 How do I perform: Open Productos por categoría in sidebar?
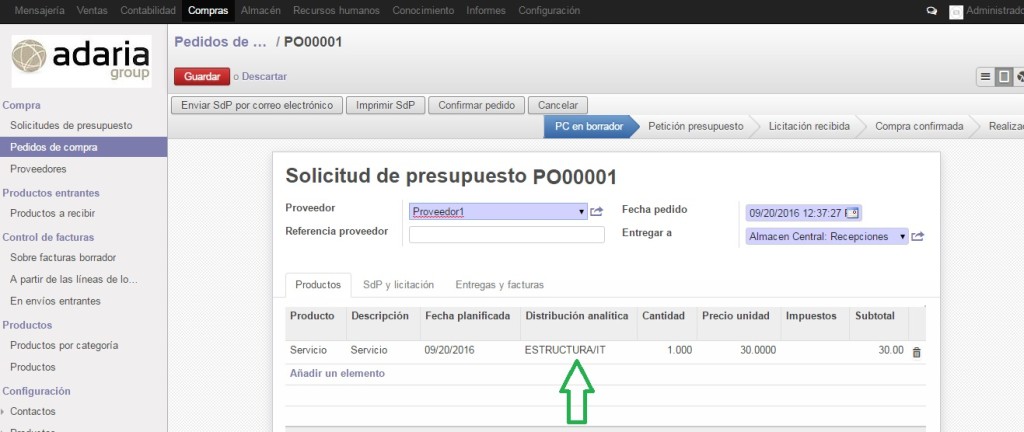[64, 345]
